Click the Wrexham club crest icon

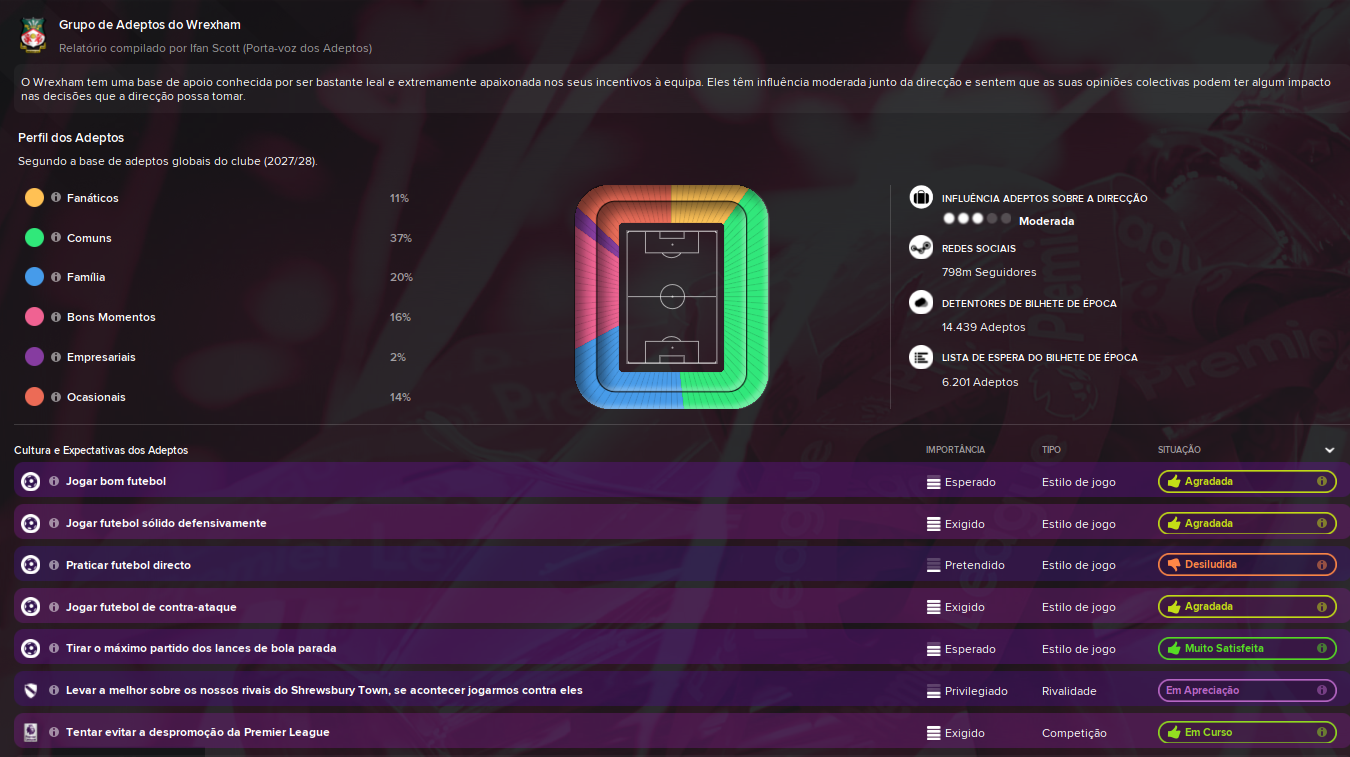(32, 35)
